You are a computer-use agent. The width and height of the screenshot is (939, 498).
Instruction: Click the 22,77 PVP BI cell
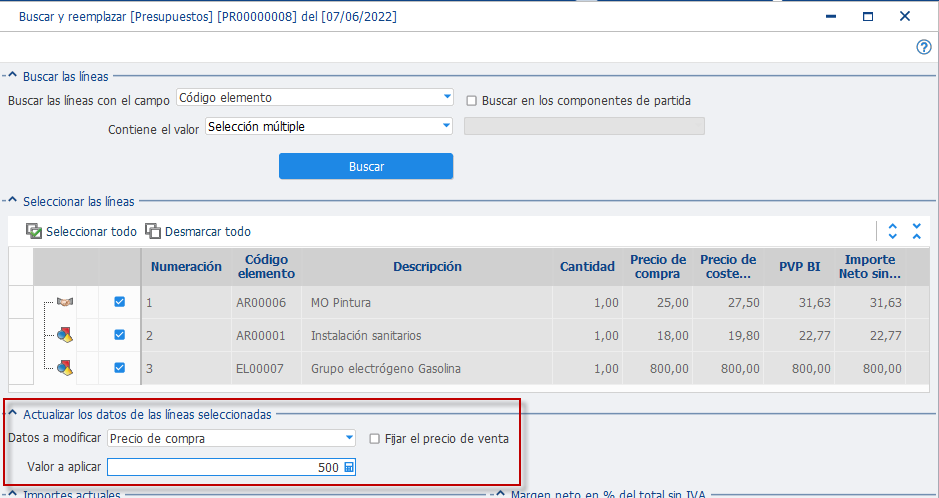click(799, 335)
